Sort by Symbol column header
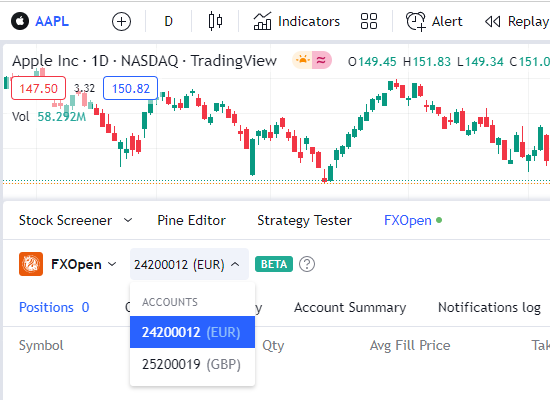This screenshot has height=400, width=550. coord(41,346)
